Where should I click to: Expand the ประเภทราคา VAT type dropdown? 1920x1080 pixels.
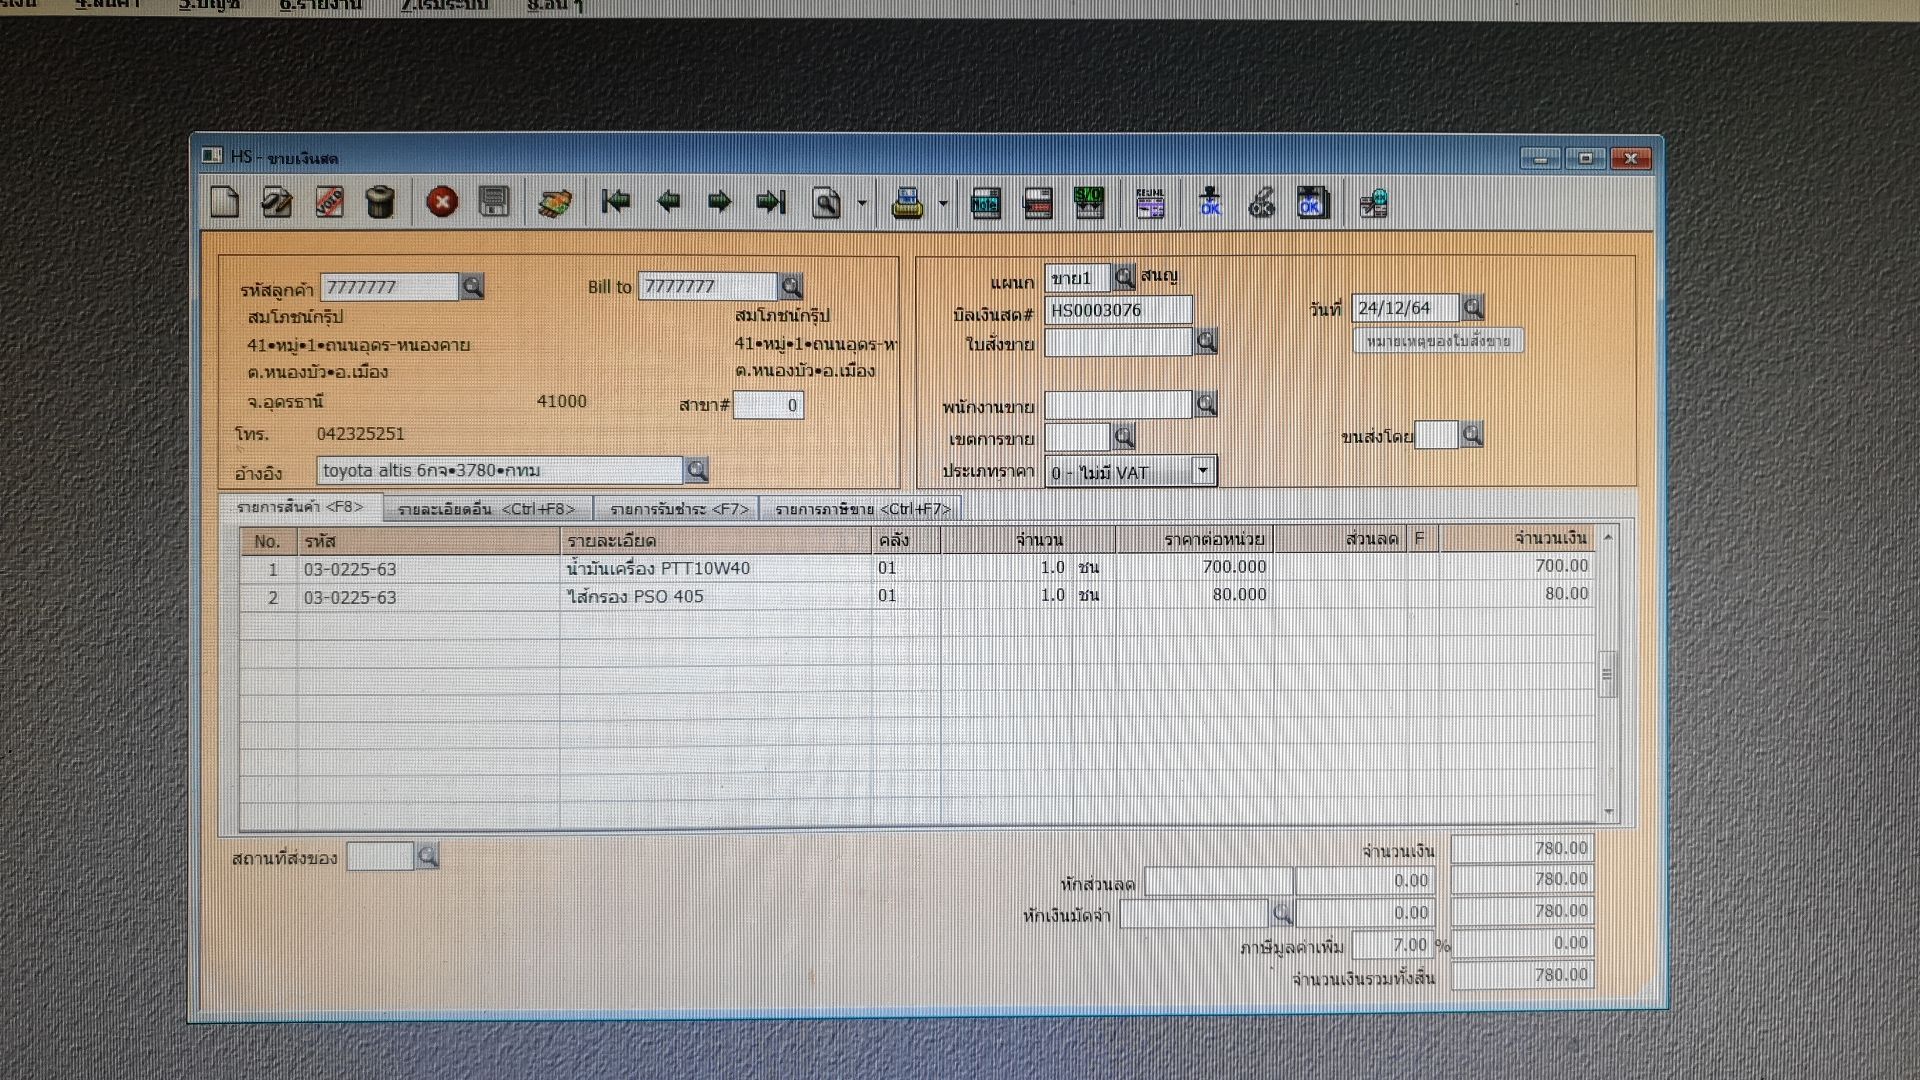[x=1203, y=471]
